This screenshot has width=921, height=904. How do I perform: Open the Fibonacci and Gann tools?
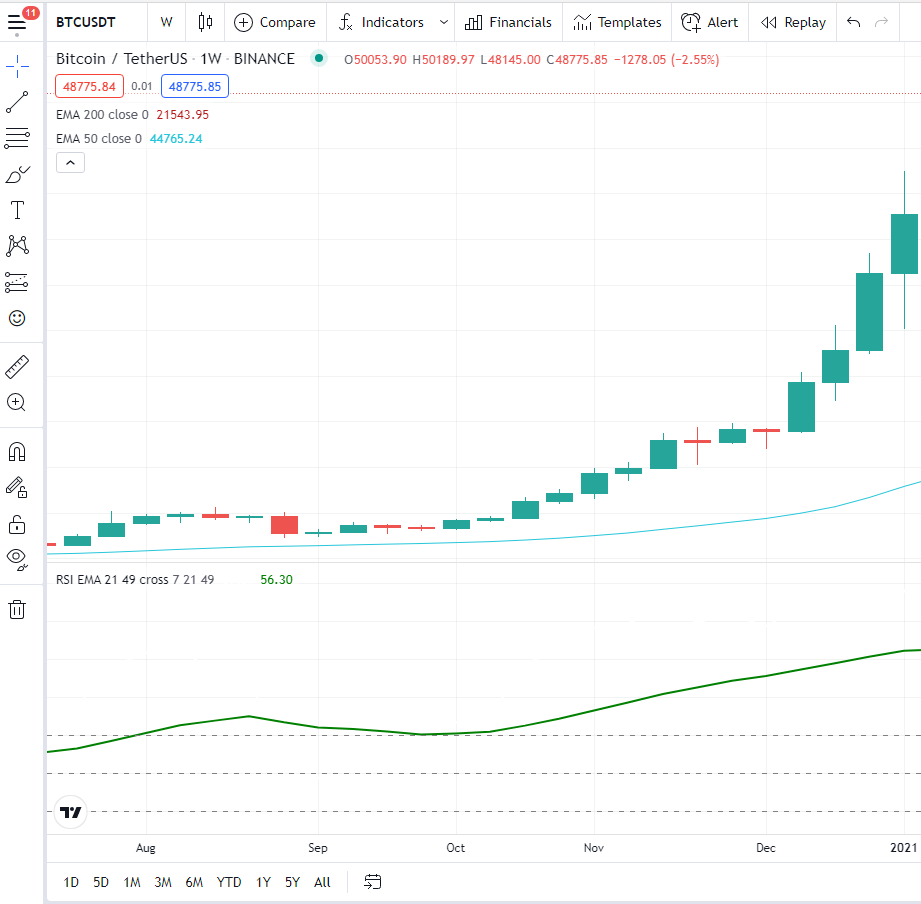[x=17, y=138]
